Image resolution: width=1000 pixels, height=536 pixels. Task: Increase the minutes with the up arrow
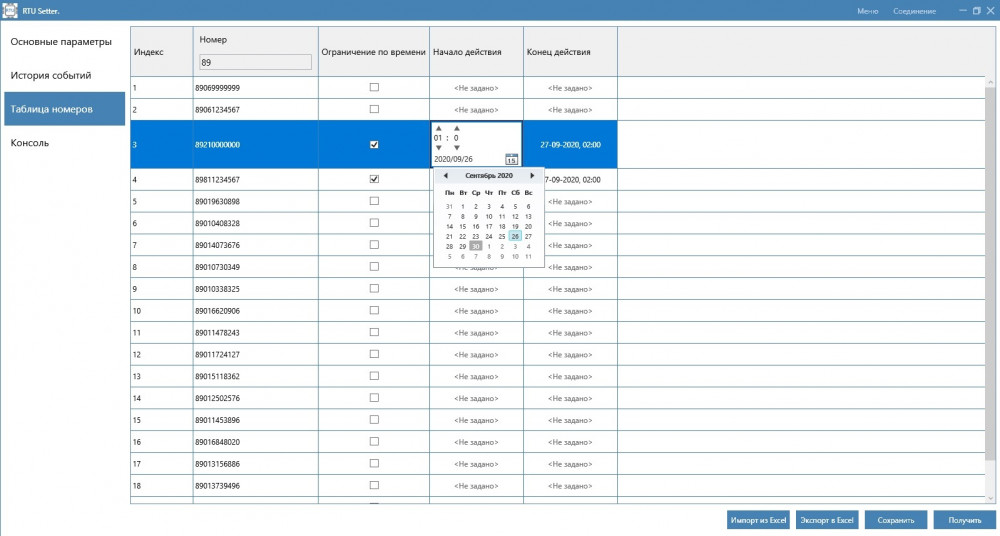pyautogui.click(x=457, y=128)
